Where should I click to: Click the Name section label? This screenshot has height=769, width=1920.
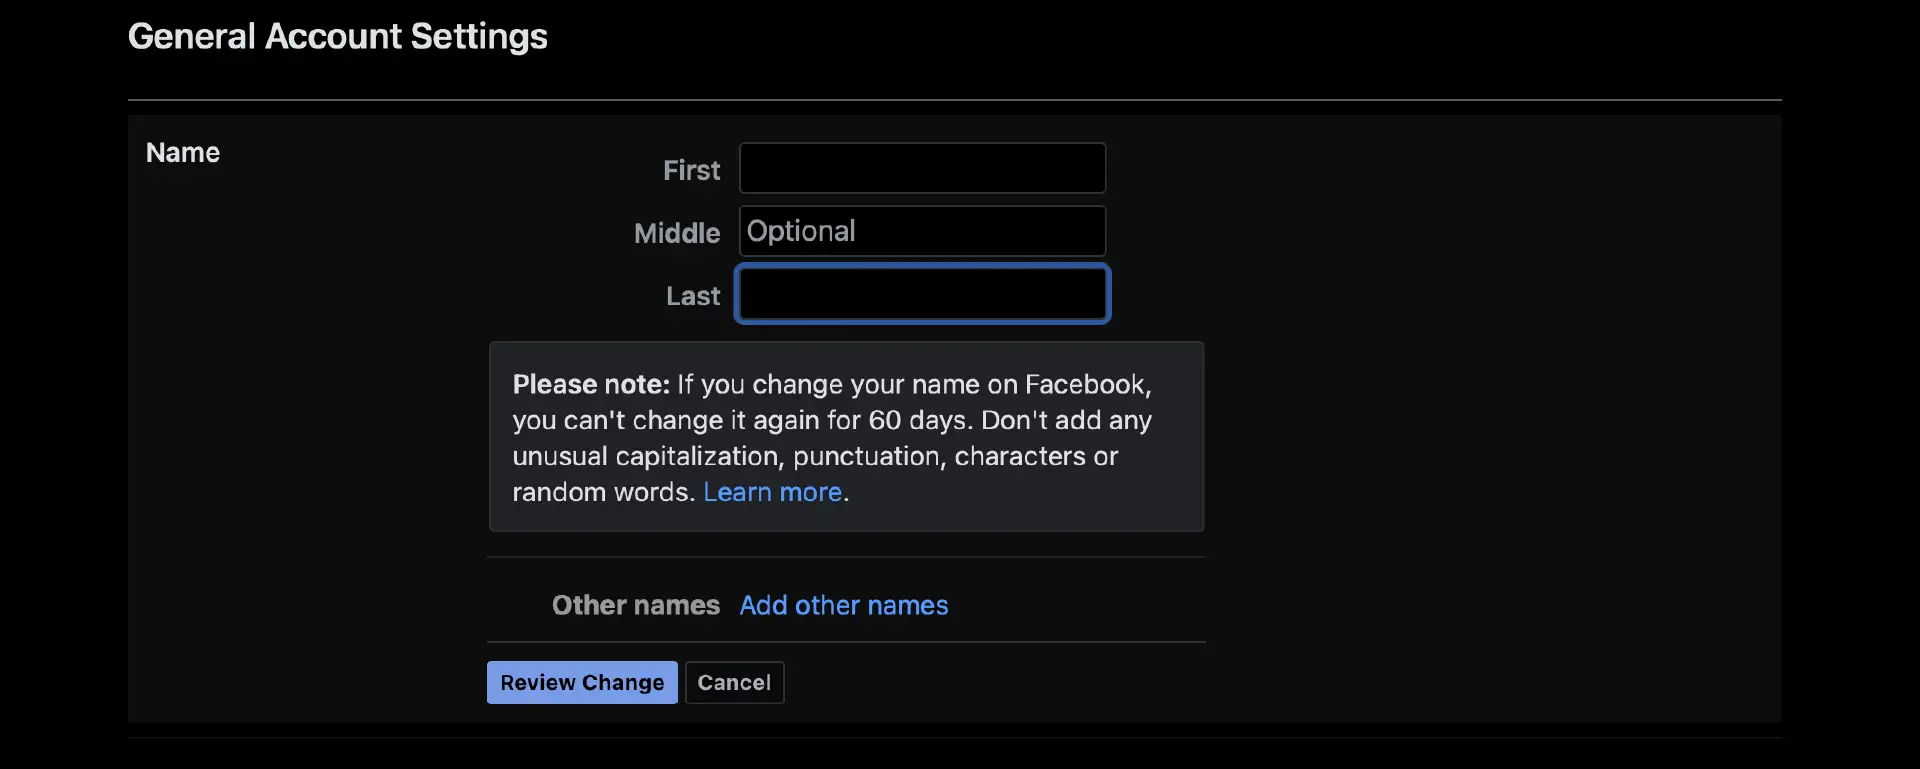(183, 152)
